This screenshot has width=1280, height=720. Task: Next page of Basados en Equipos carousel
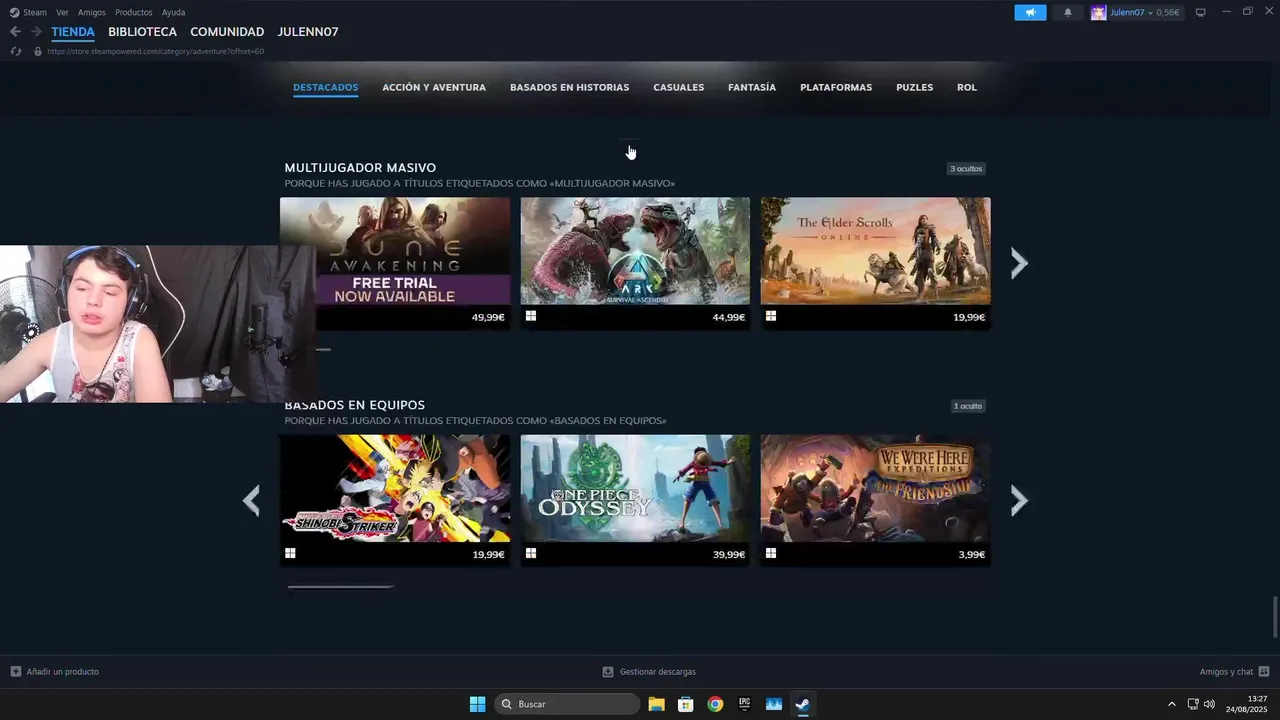pyautogui.click(x=1019, y=500)
